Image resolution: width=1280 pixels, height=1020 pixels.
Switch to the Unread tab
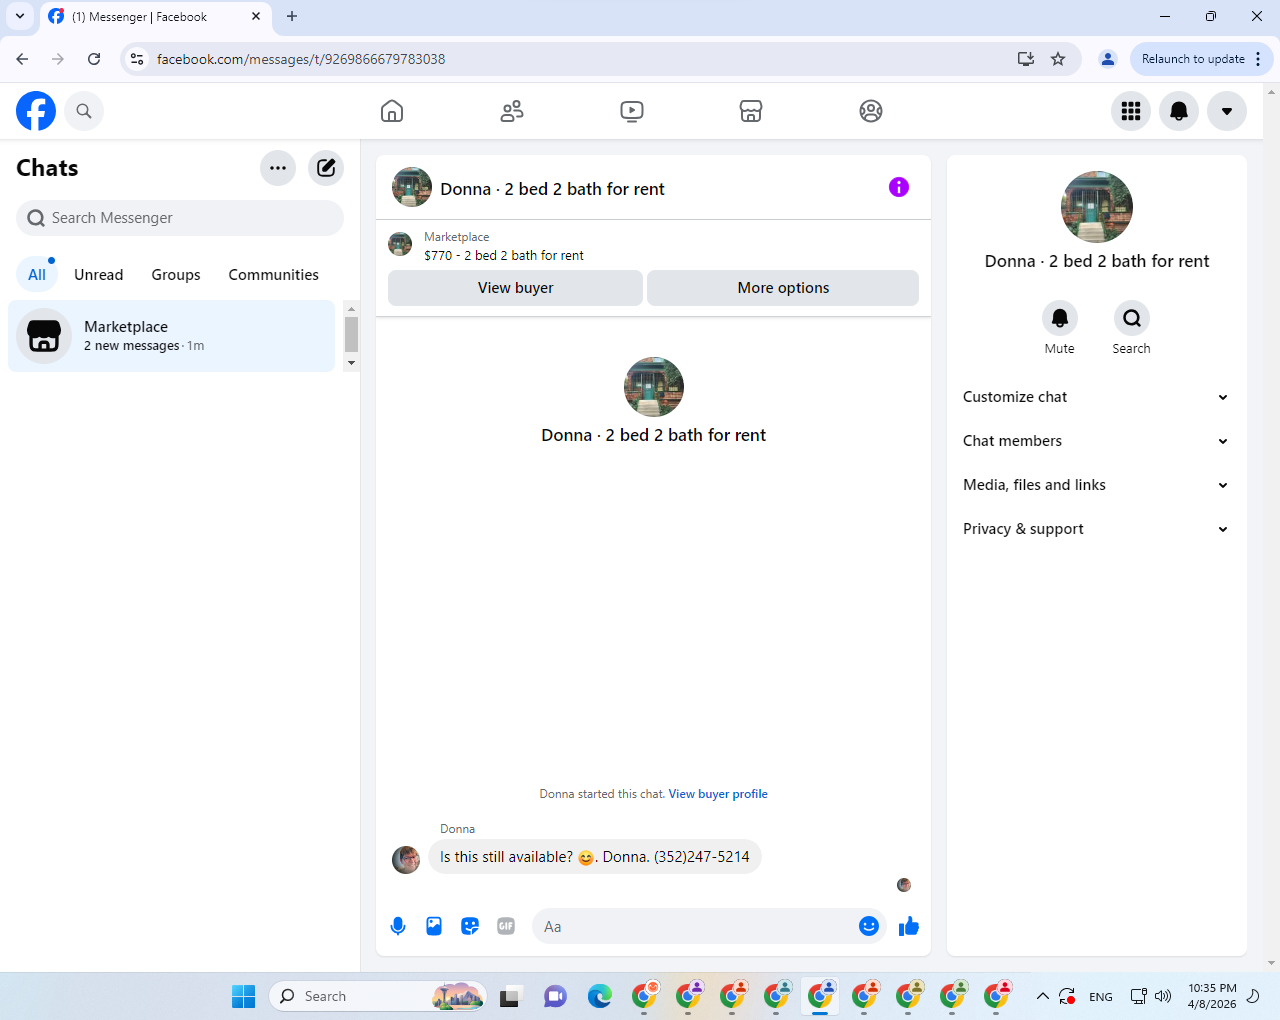tap(99, 275)
